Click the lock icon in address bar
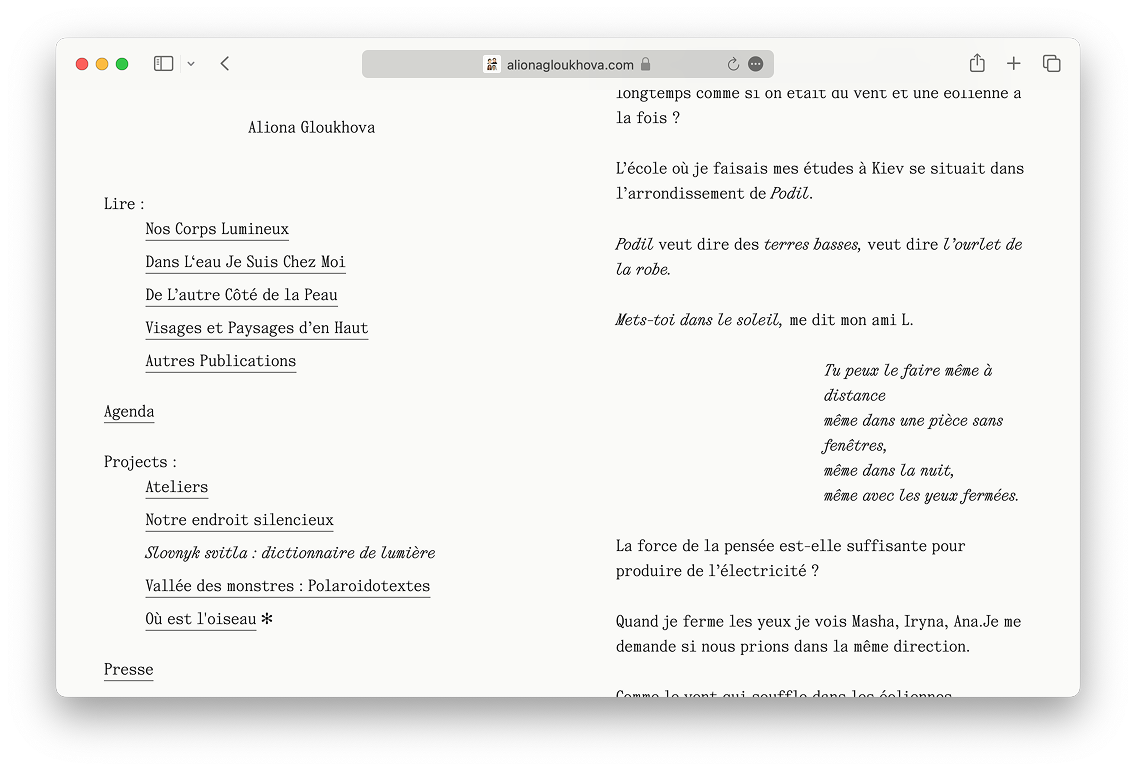 646,64
